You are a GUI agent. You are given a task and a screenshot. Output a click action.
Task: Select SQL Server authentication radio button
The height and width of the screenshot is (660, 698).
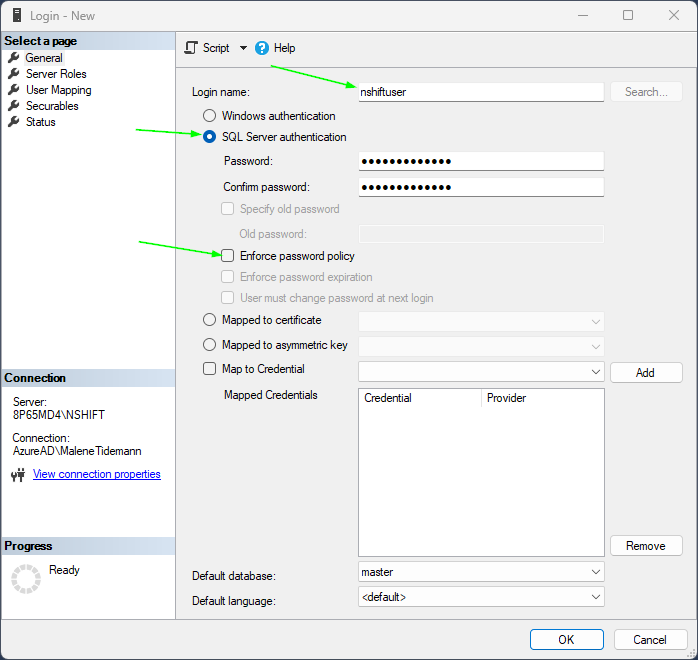(x=209, y=137)
